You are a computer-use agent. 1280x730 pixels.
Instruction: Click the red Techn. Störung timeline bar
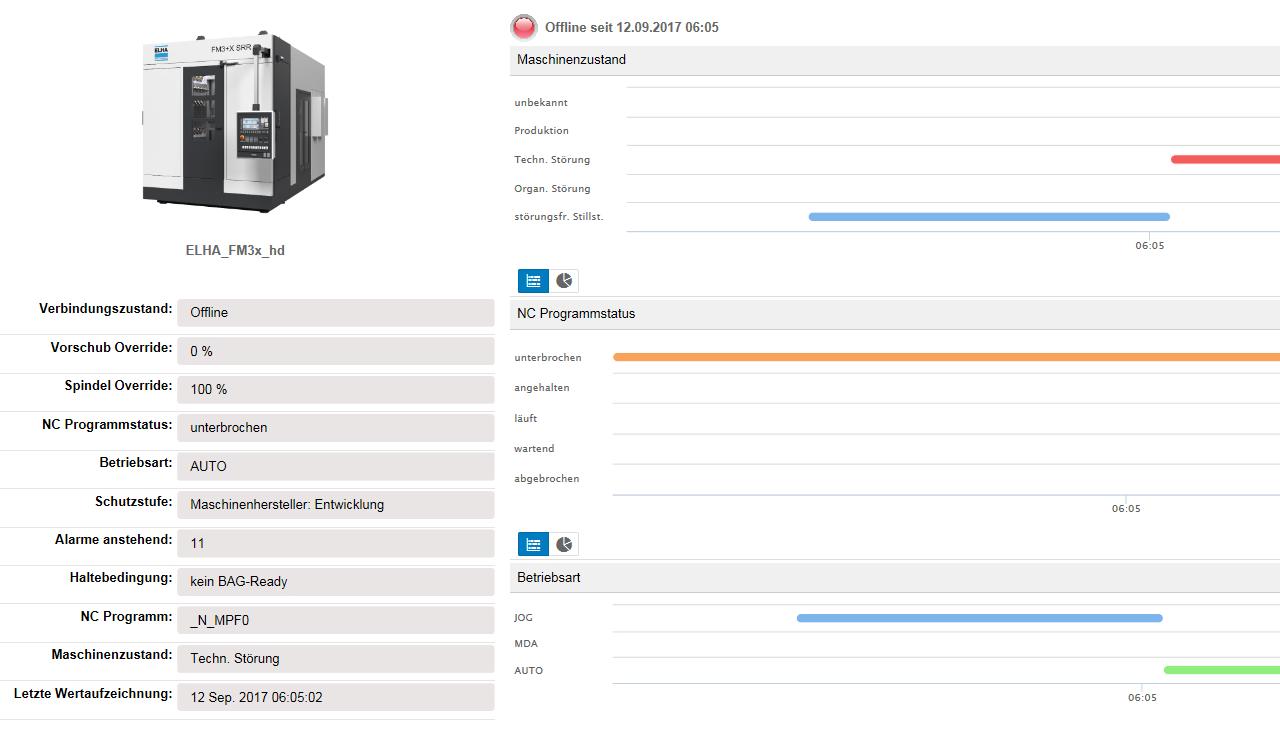click(1225, 159)
